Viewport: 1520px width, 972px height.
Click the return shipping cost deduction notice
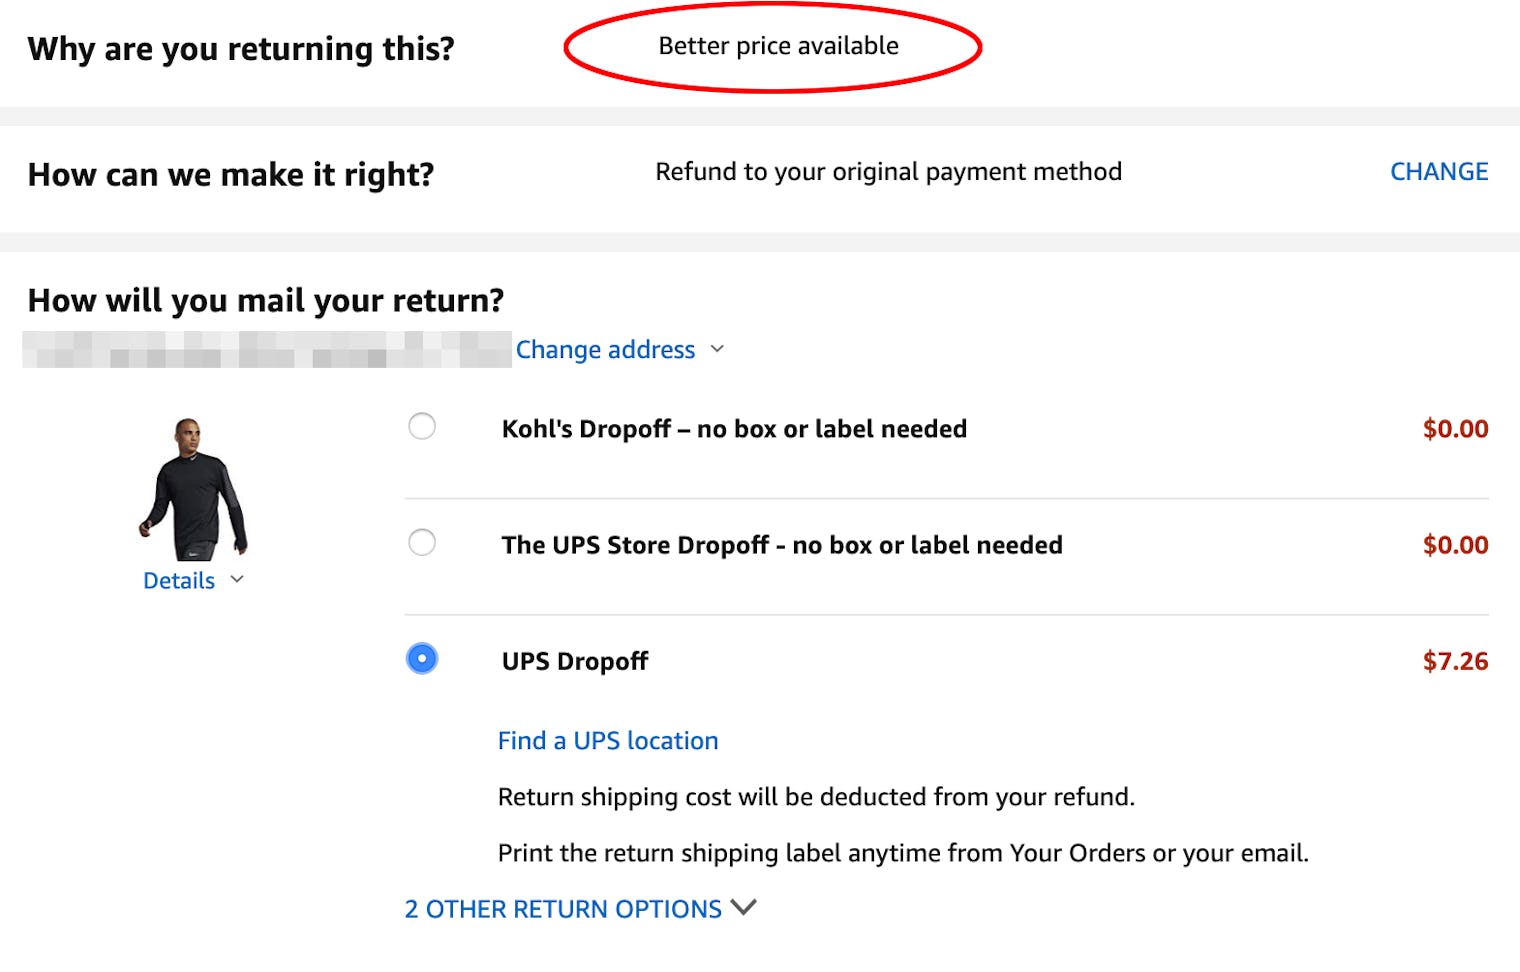pyautogui.click(x=816, y=797)
